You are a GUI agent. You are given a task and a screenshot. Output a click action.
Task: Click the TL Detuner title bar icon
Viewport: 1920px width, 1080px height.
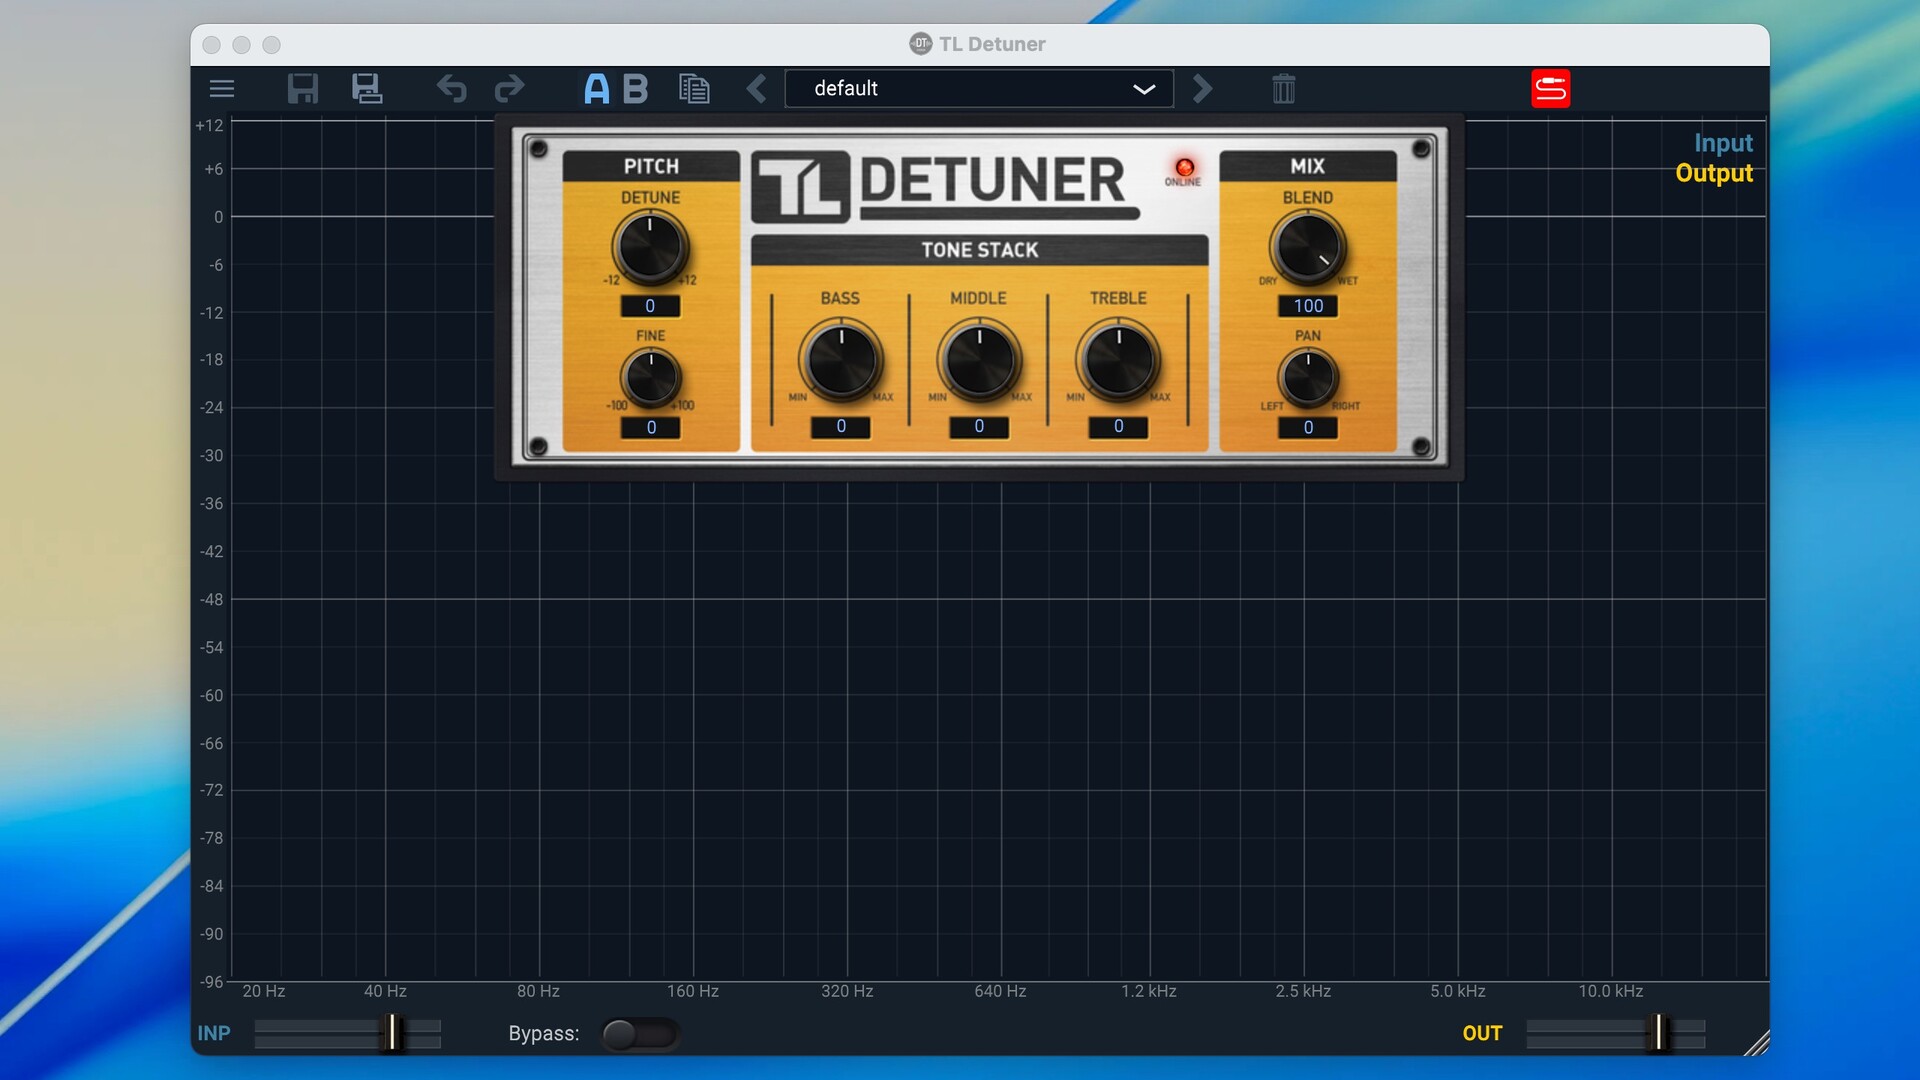point(920,43)
